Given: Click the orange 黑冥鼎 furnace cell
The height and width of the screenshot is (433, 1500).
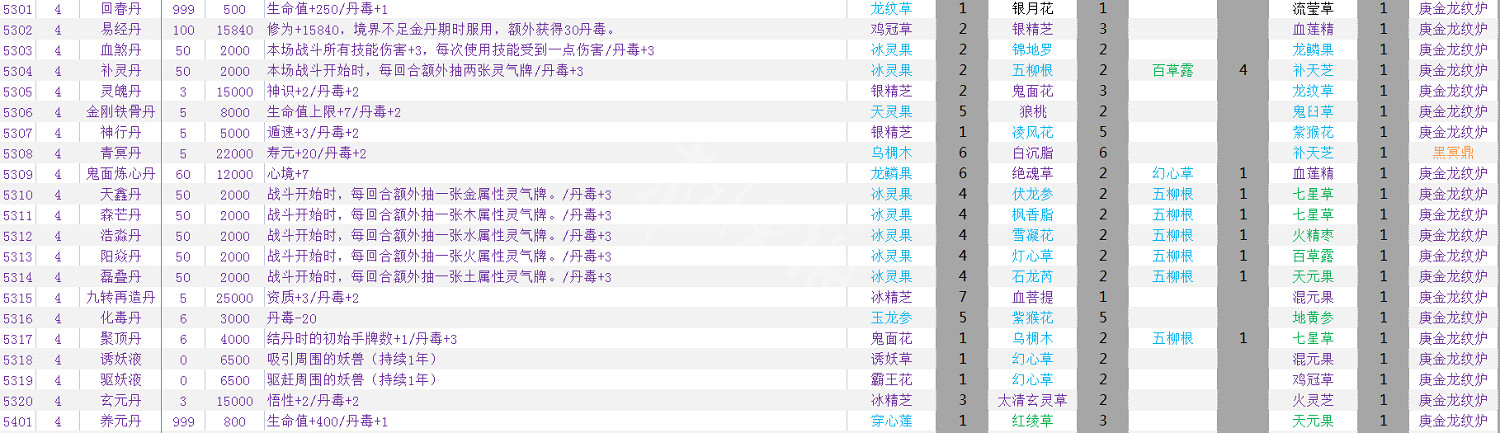Looking at the screenshot, I should (1453, 153).
